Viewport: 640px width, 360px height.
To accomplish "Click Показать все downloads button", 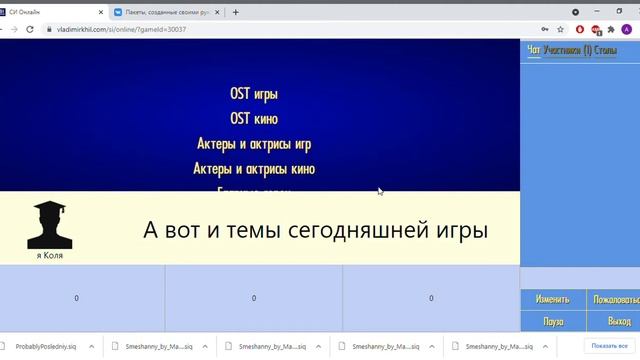I will [609, 346].
